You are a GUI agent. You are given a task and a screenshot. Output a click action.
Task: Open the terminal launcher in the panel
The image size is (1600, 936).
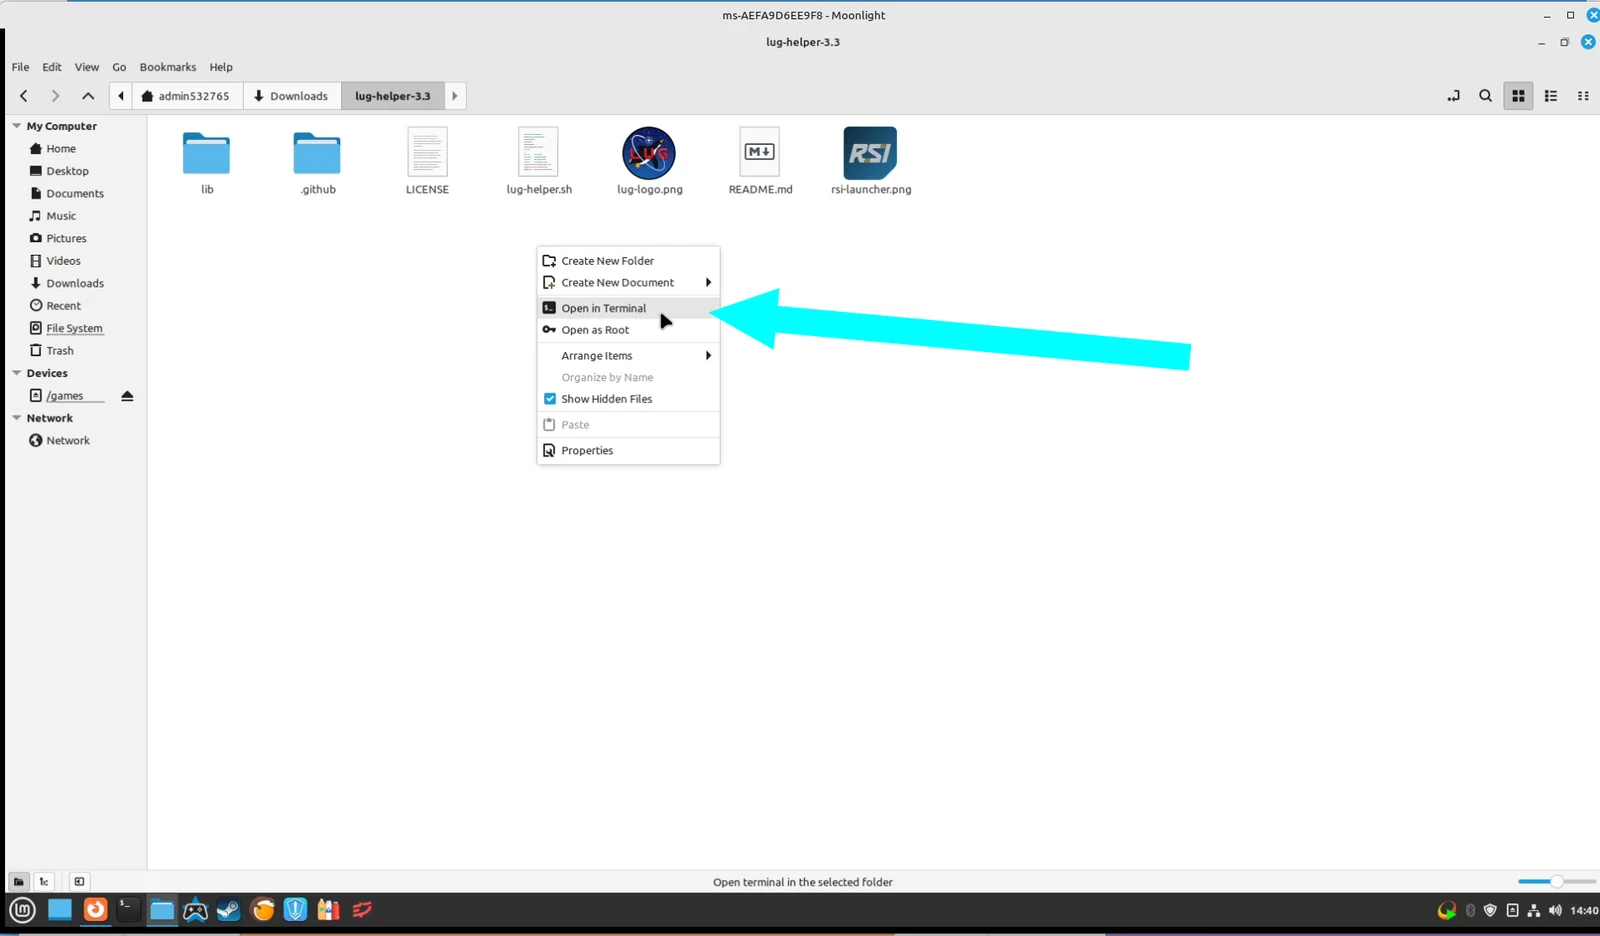(128, 910)
